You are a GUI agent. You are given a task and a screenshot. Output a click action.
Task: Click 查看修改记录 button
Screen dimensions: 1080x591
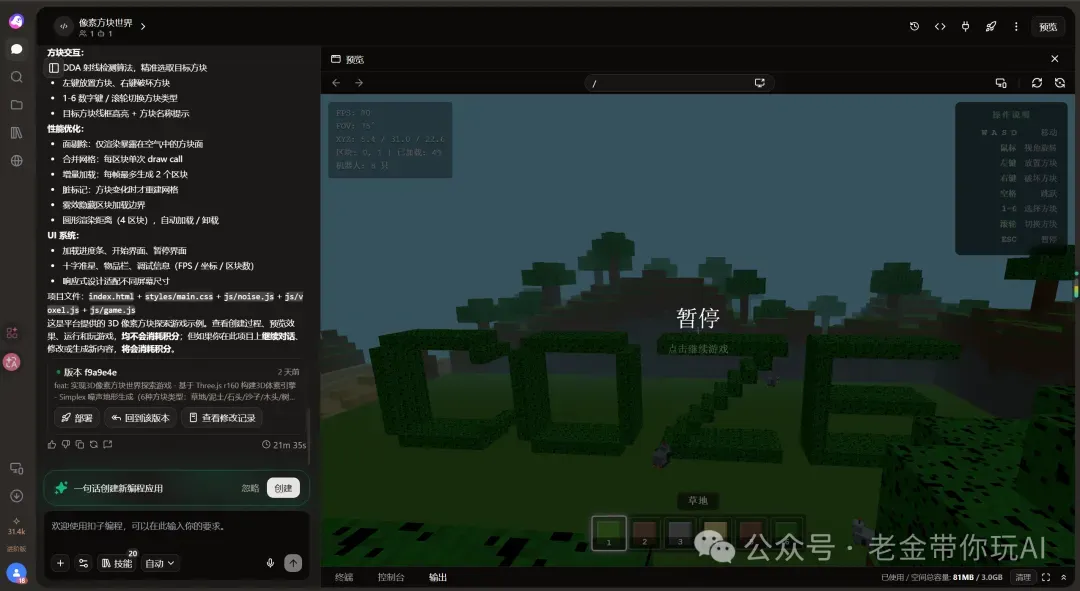click(x=222, y=417)
